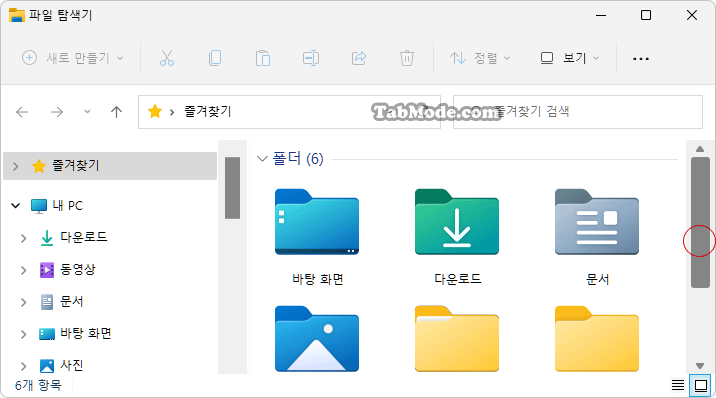Go back with the left arrow

pos(22,112)
